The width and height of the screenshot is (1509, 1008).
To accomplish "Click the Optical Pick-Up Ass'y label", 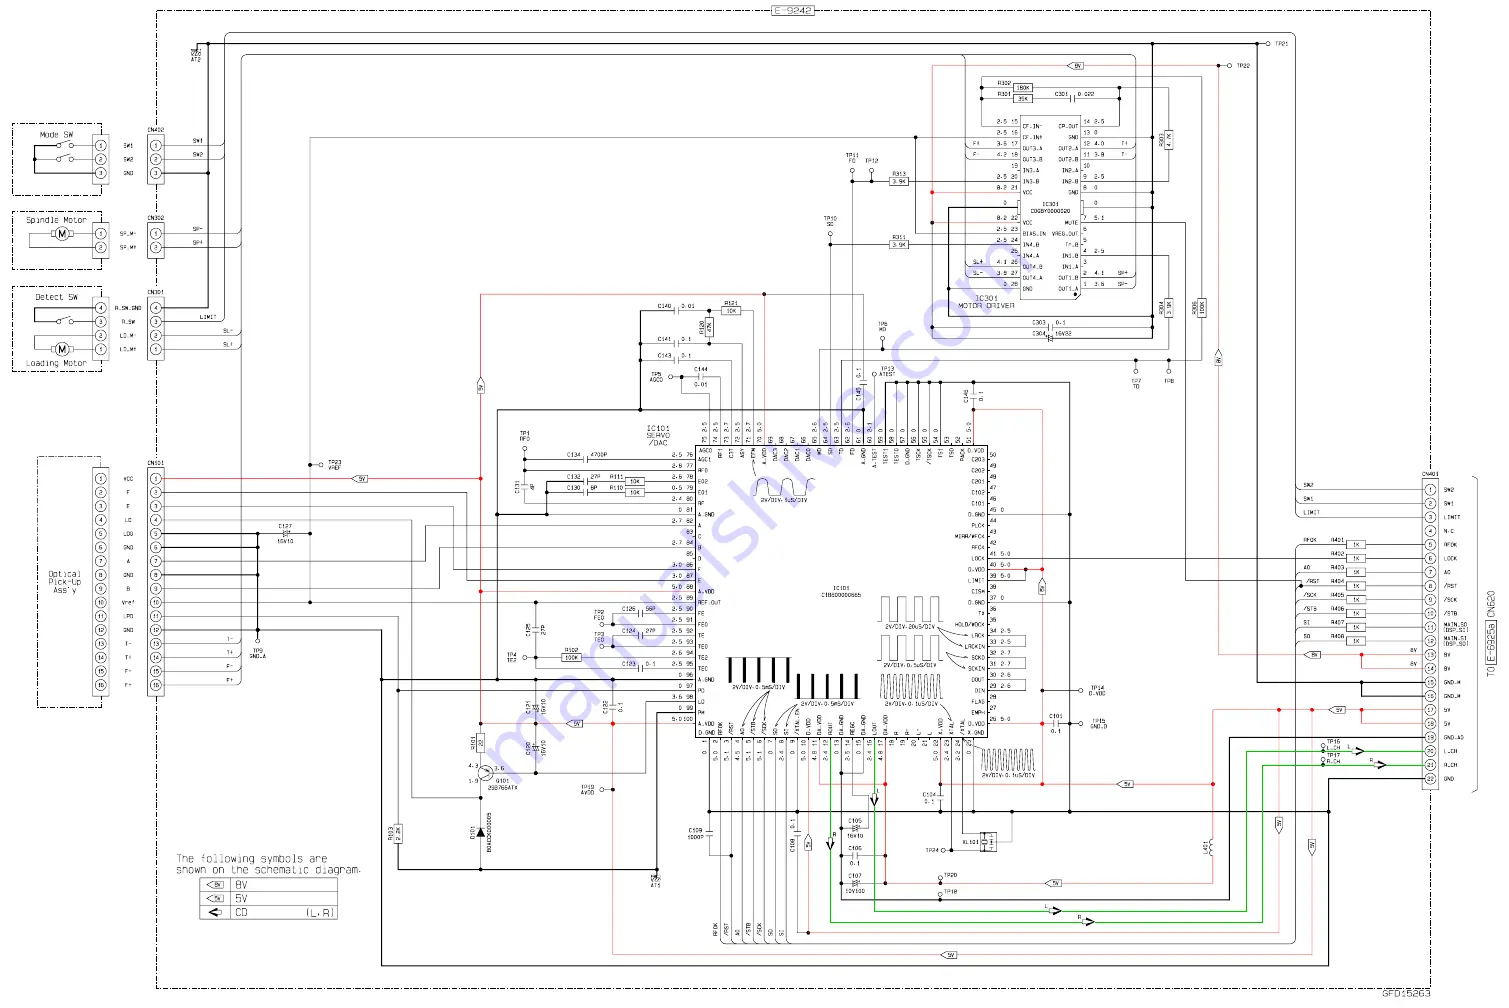I will [x=64, y=582].
